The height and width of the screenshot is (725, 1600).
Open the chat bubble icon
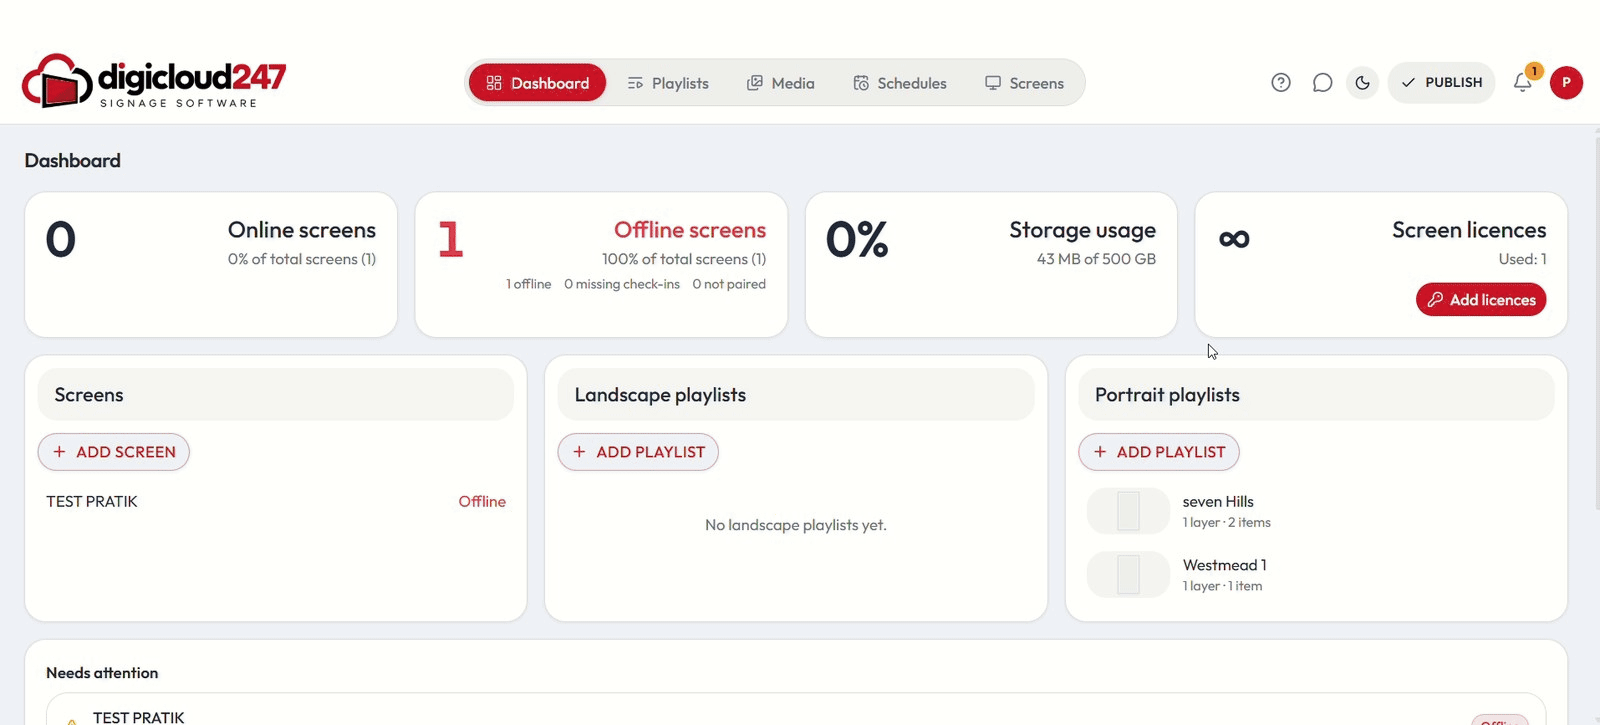pyautogui.click(x=1322, y=83)
